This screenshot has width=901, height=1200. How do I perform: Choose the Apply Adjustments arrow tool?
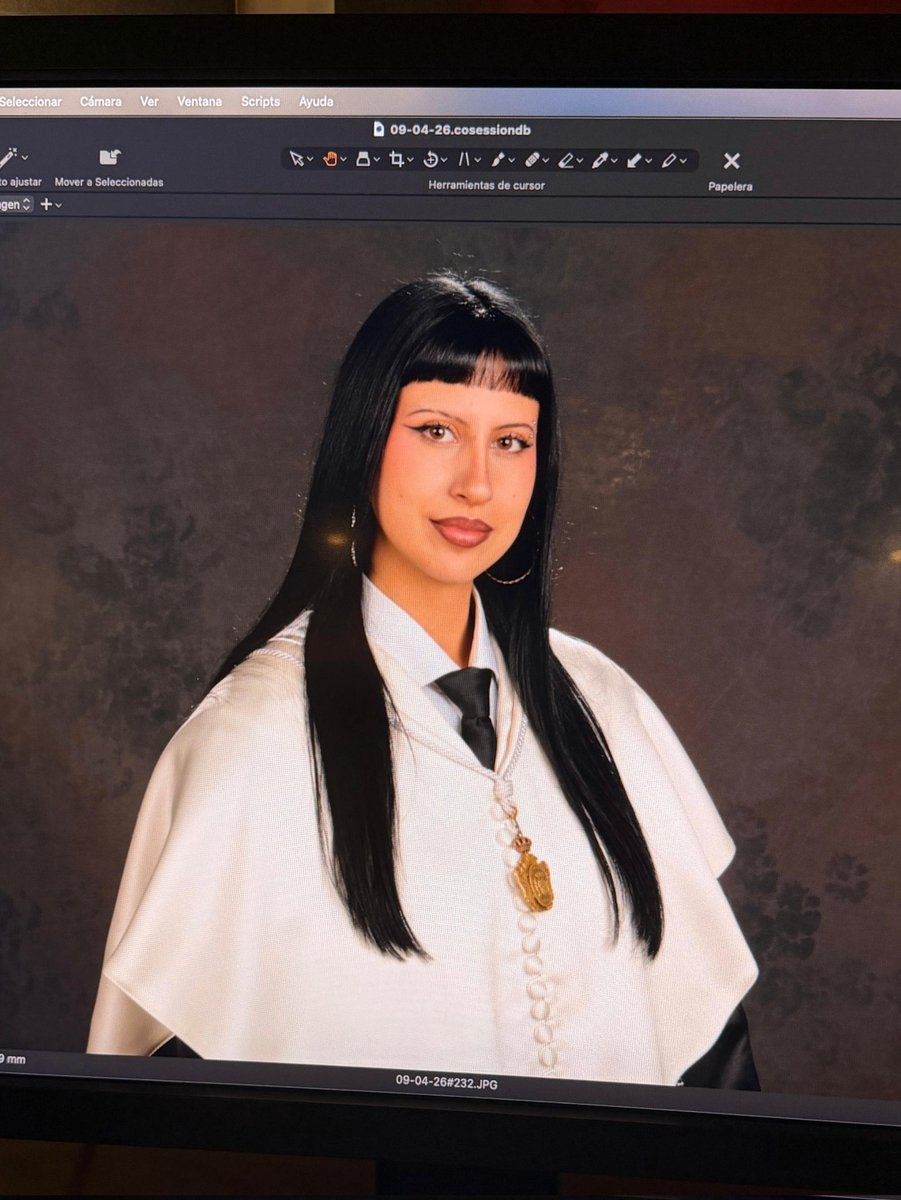pyautogui.click(x=634, y=159)
